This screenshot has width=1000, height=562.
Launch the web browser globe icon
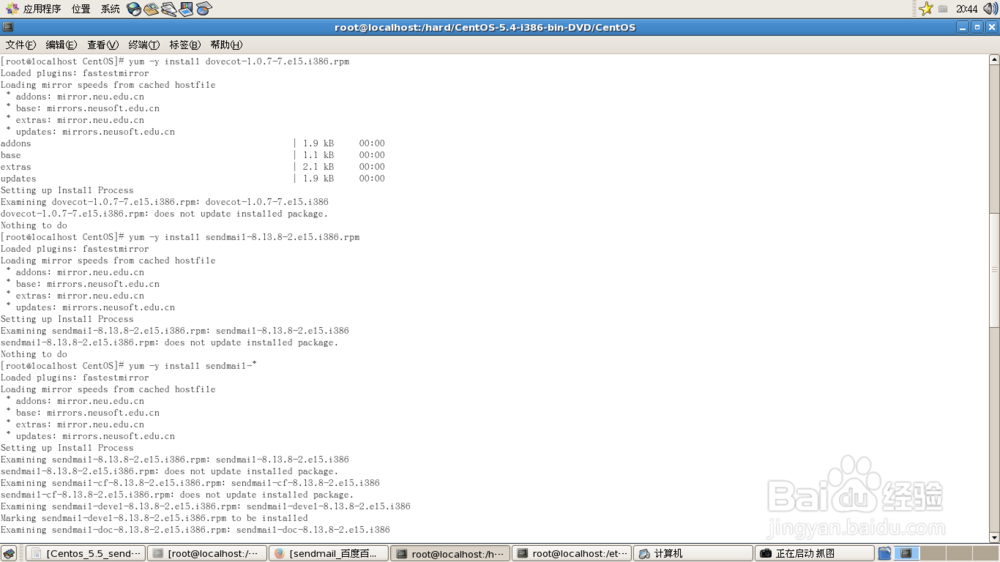(134, 9)
